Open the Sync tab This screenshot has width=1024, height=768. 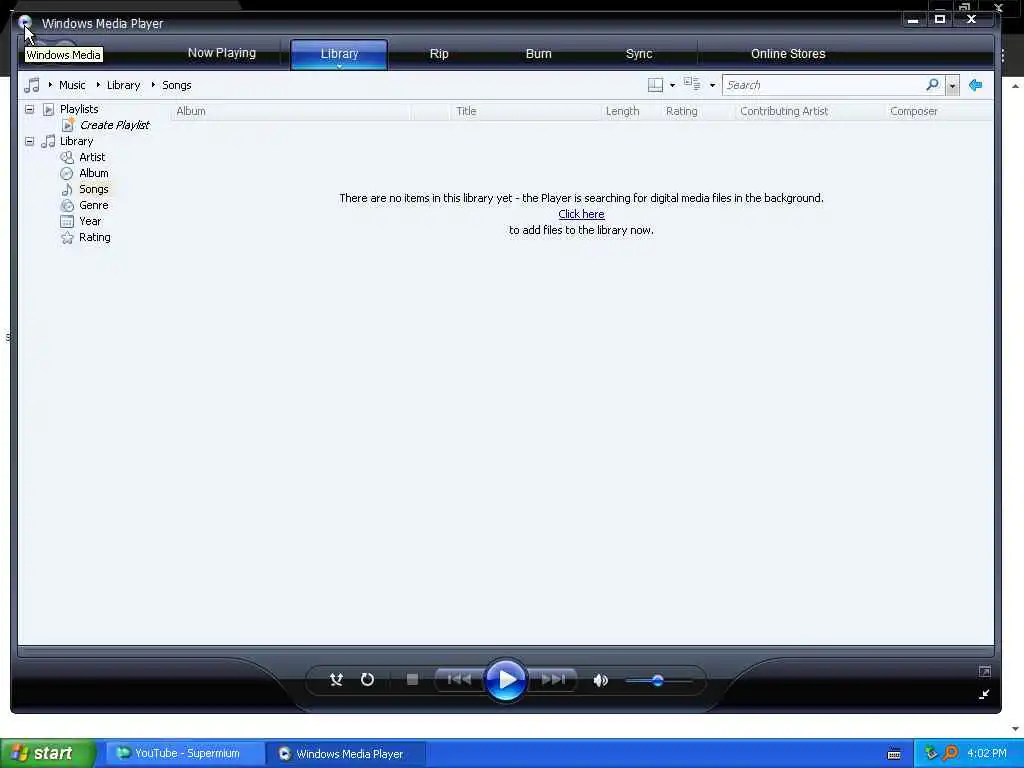pyautogui.click(x=639, y=54)
